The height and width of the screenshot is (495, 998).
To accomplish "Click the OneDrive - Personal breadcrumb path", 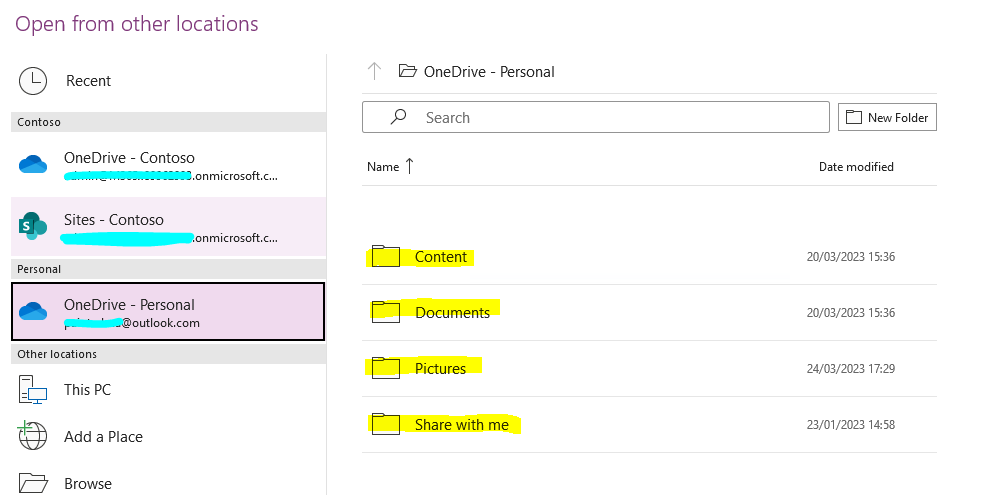I will [489, 71].
